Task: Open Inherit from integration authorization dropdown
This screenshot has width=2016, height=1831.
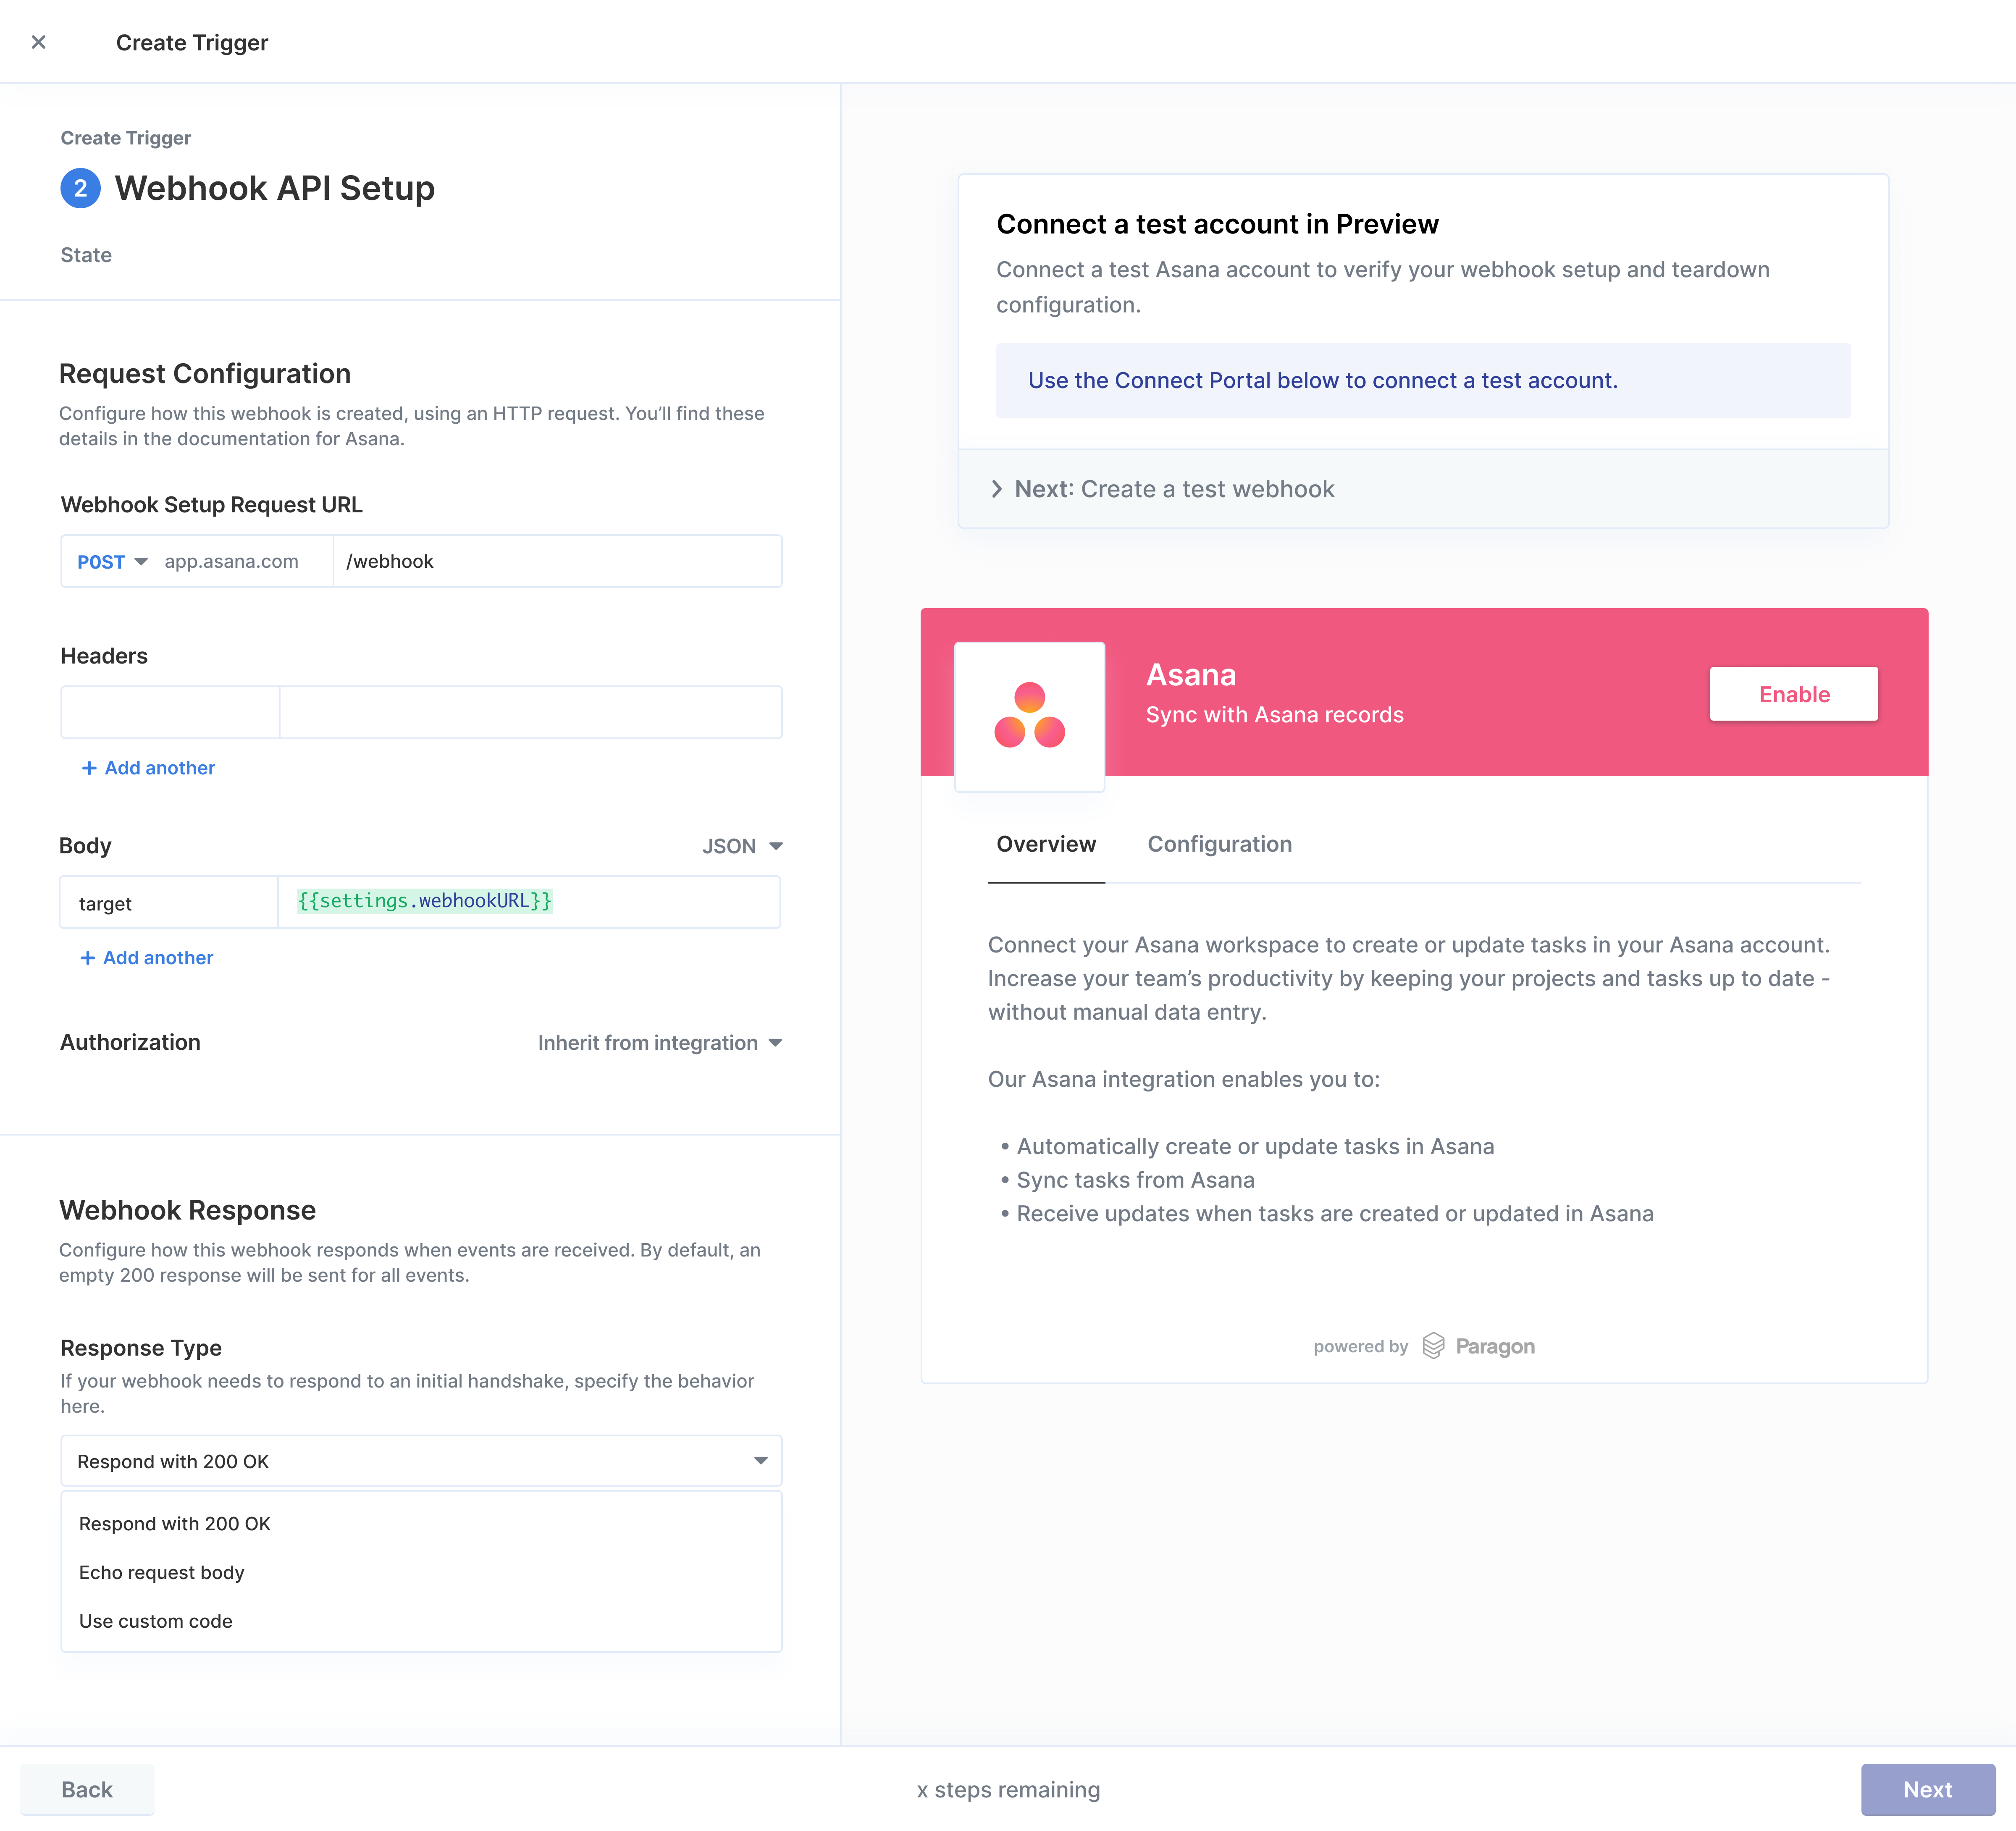Action: (660, 1043)
